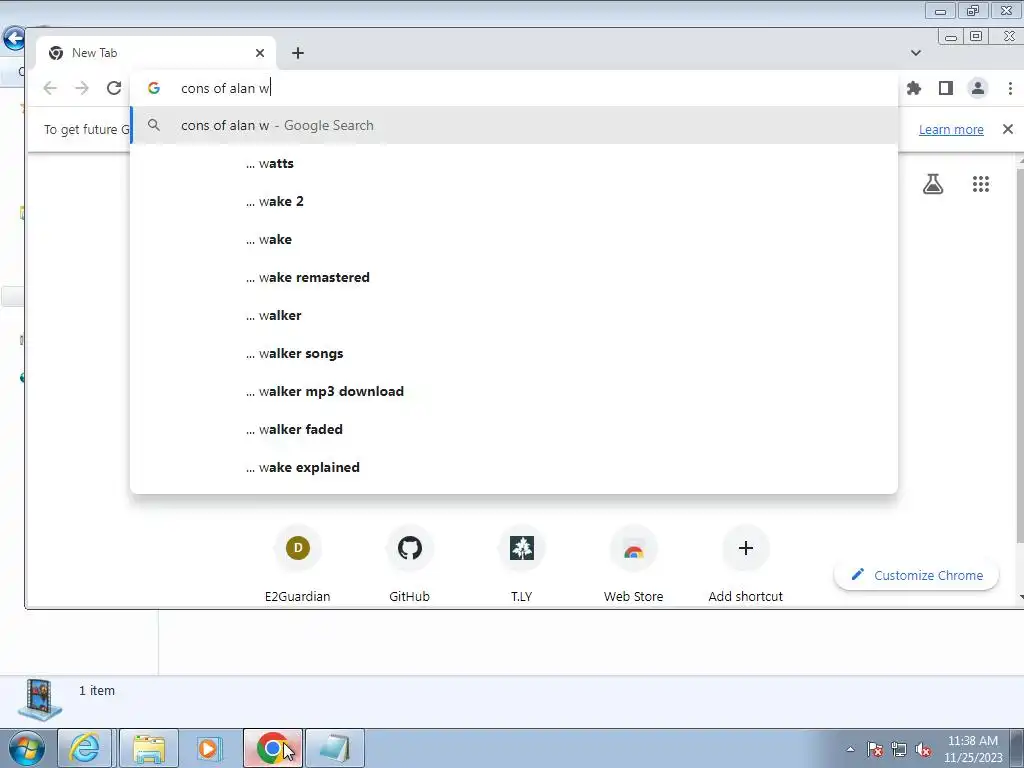Click the browser back arrow
This screenshot has width=1024, height=768.
coord(50,88)
